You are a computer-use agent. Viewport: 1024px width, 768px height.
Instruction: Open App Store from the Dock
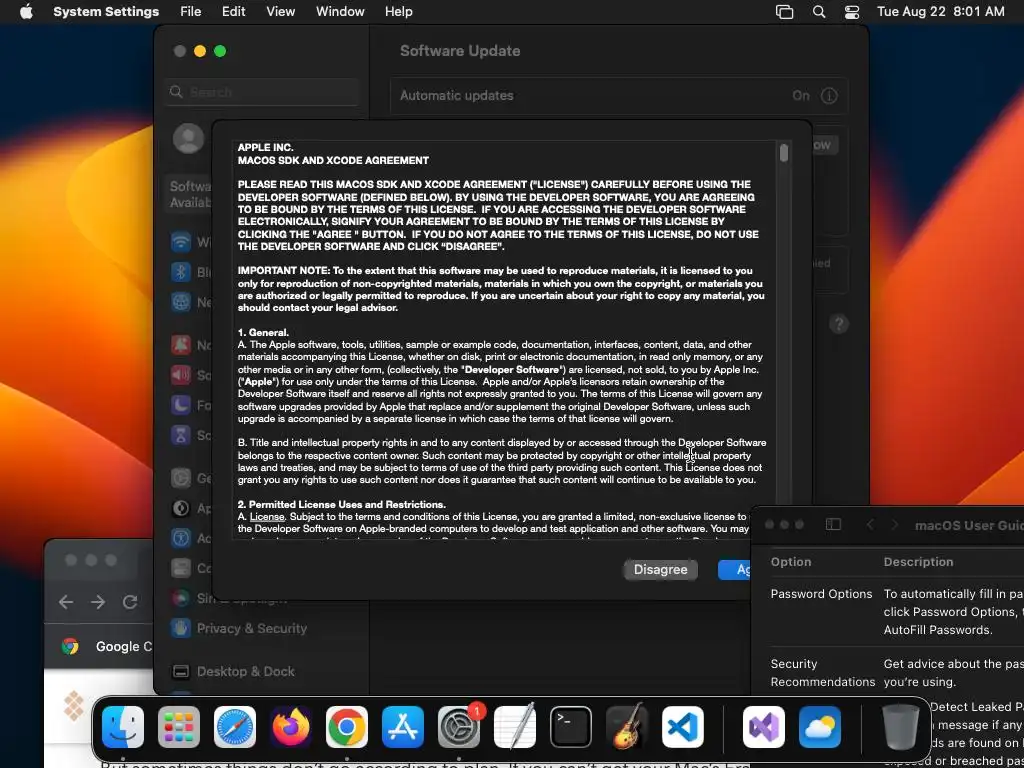pos(403,727)
